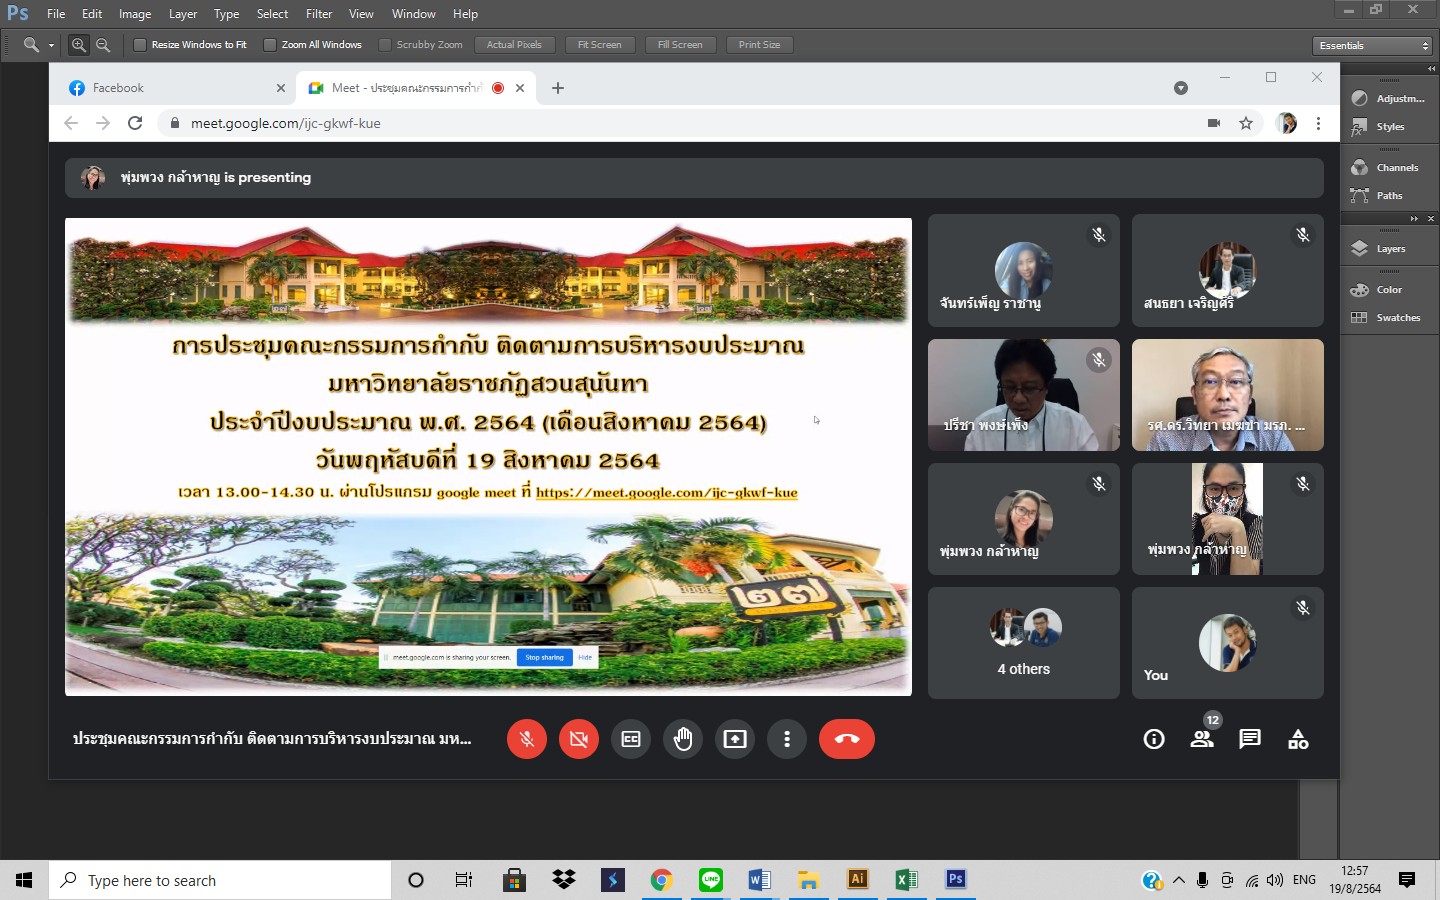Open the Channels panel icon
The width and height of the screenshot is (1440, 900).
1360,168
